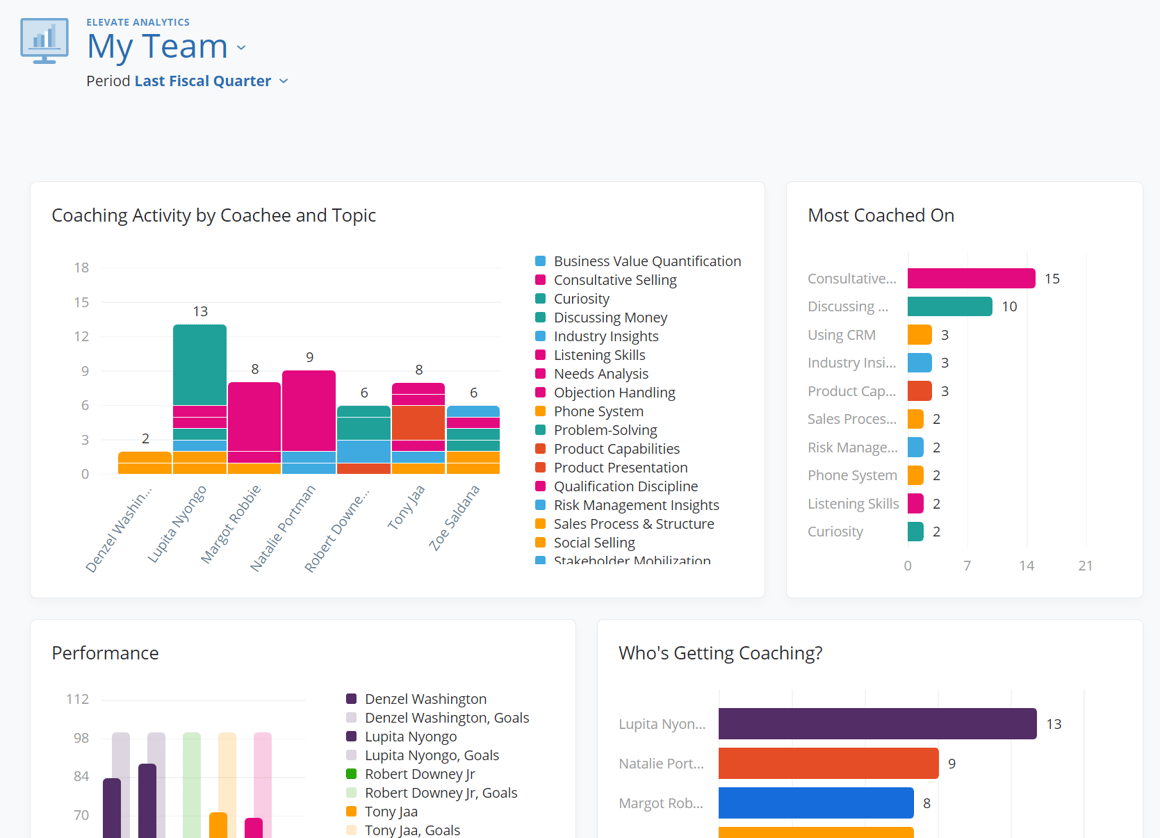Click Denzel Washington's orange column in coaching activity chart
This screenshot has width=1160, height=838.
point(145,462)
